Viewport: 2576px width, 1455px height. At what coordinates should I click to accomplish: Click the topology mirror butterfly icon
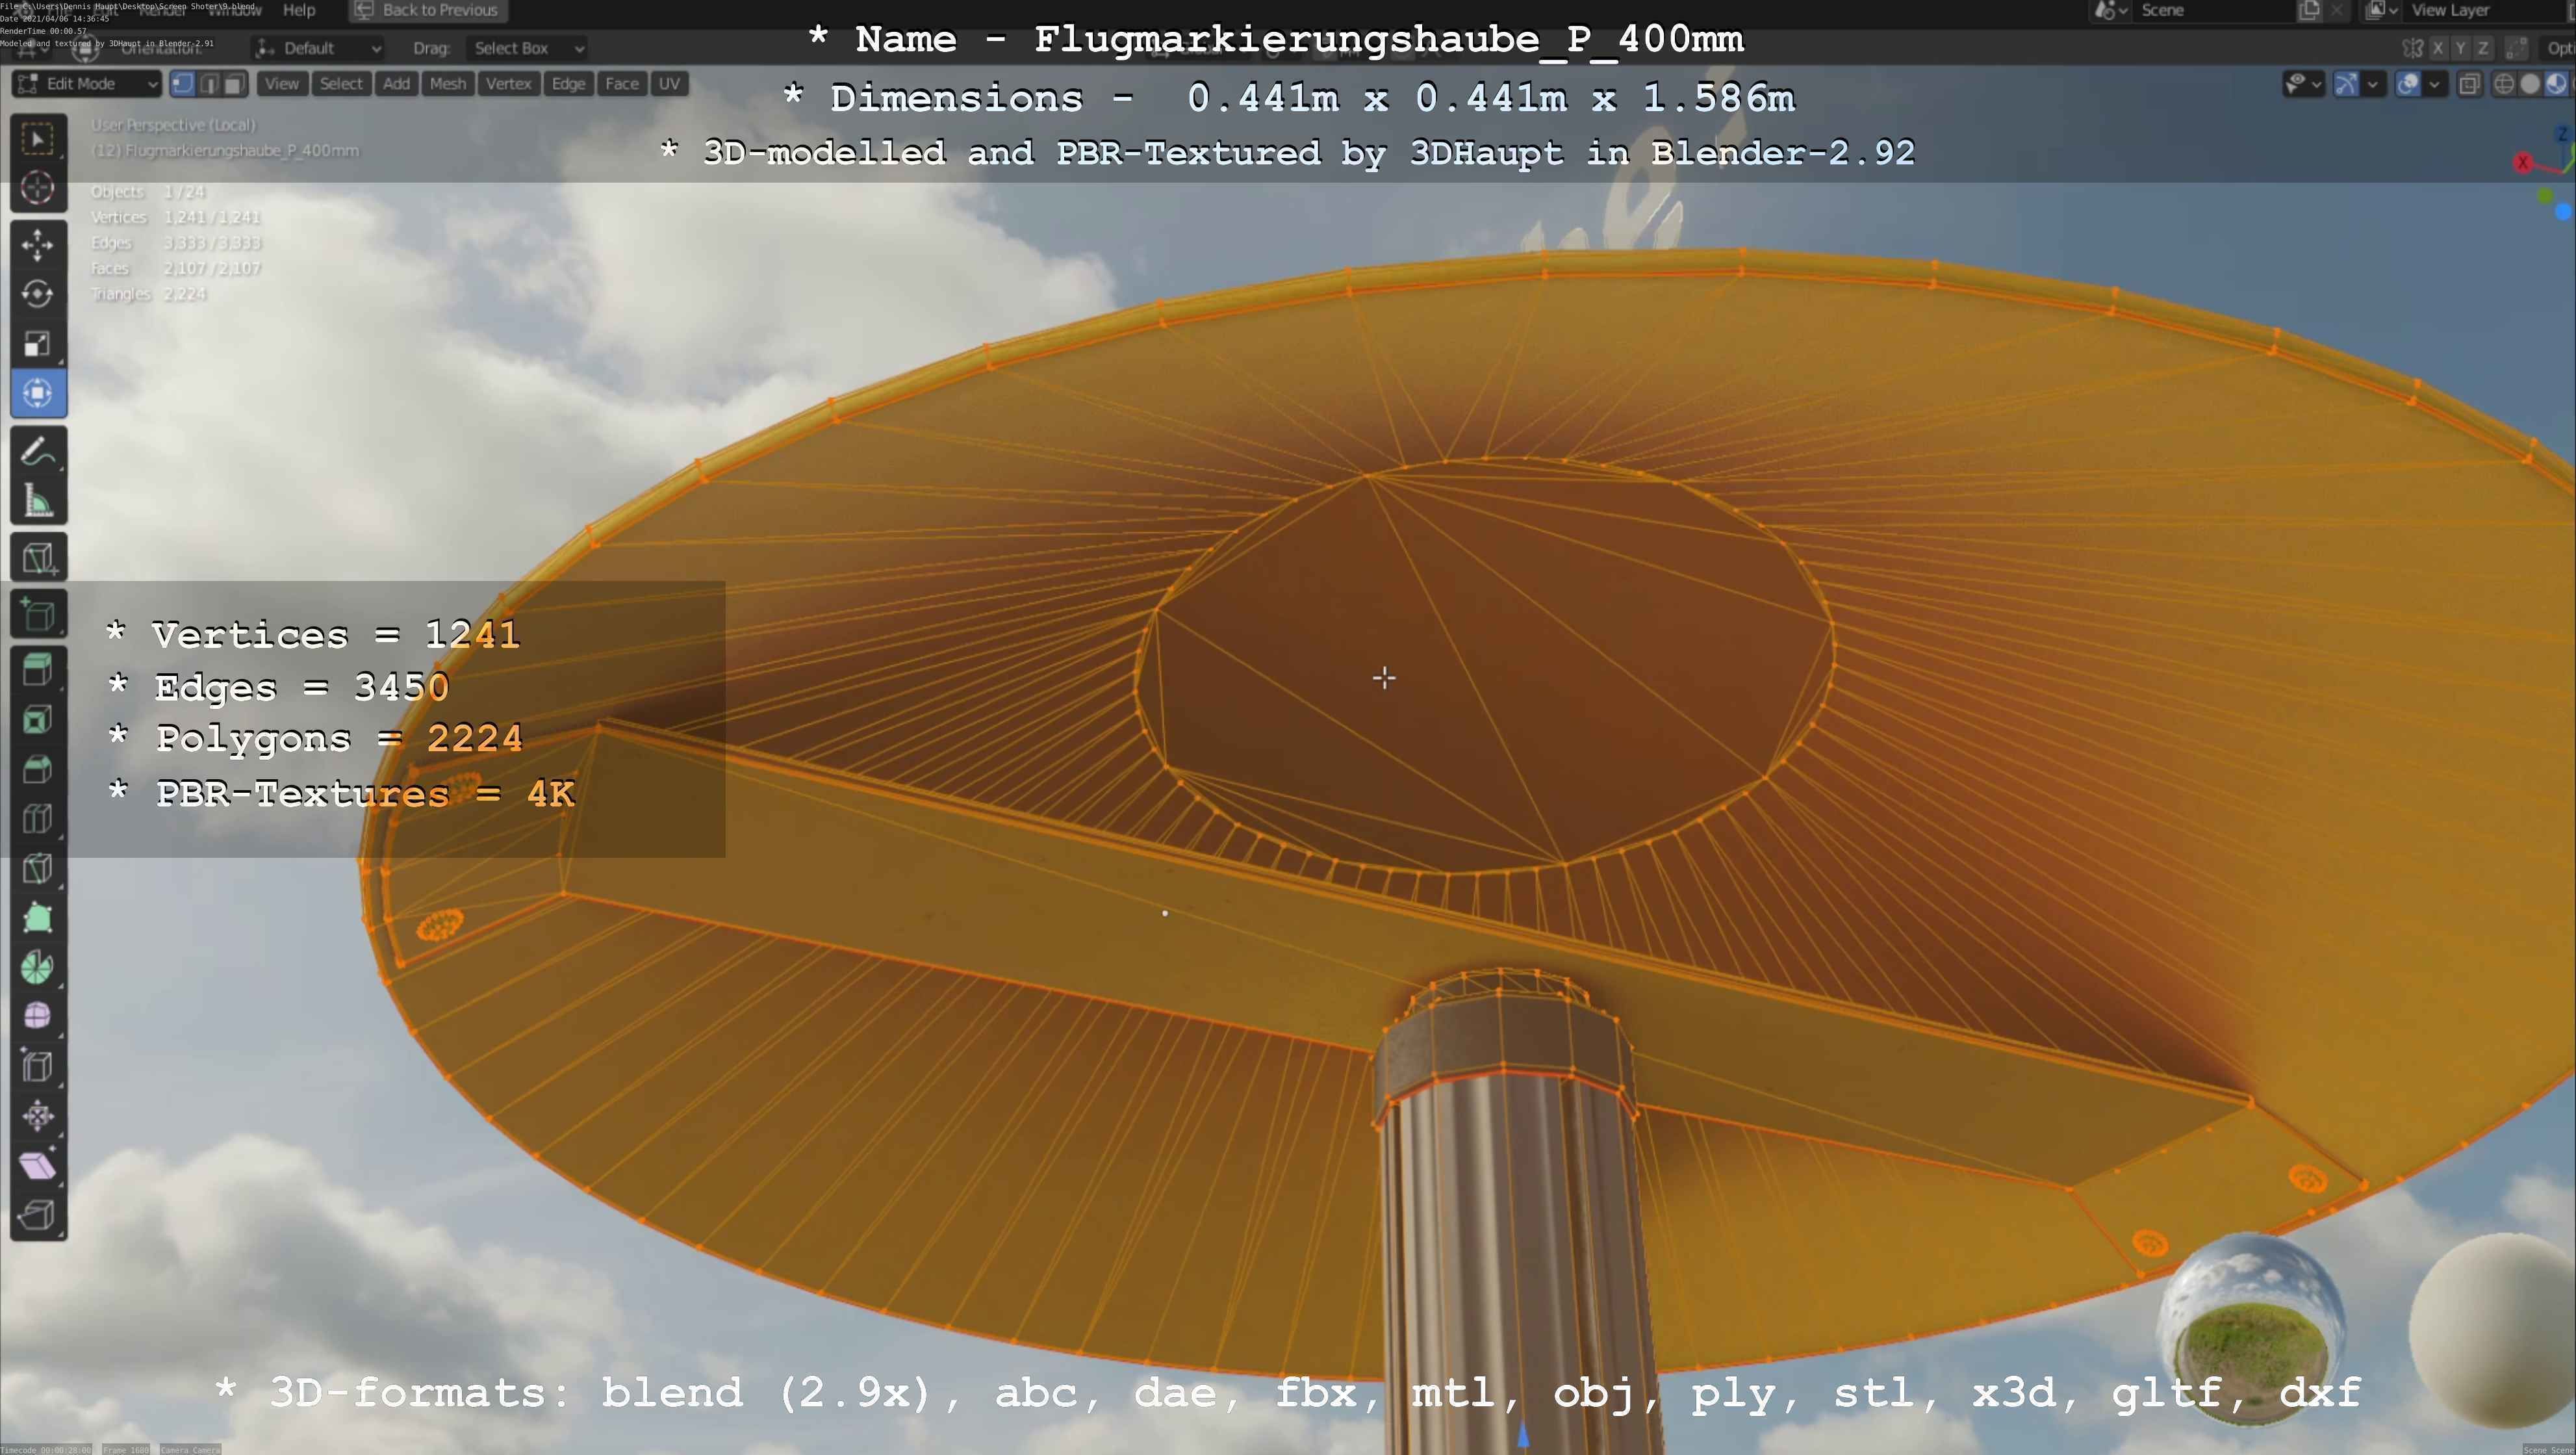pos(2413,48)
